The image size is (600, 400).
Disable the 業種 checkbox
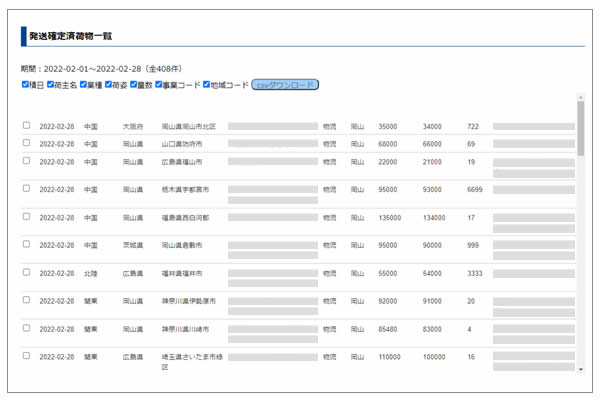pyautogui.click(x=84, y=85)
